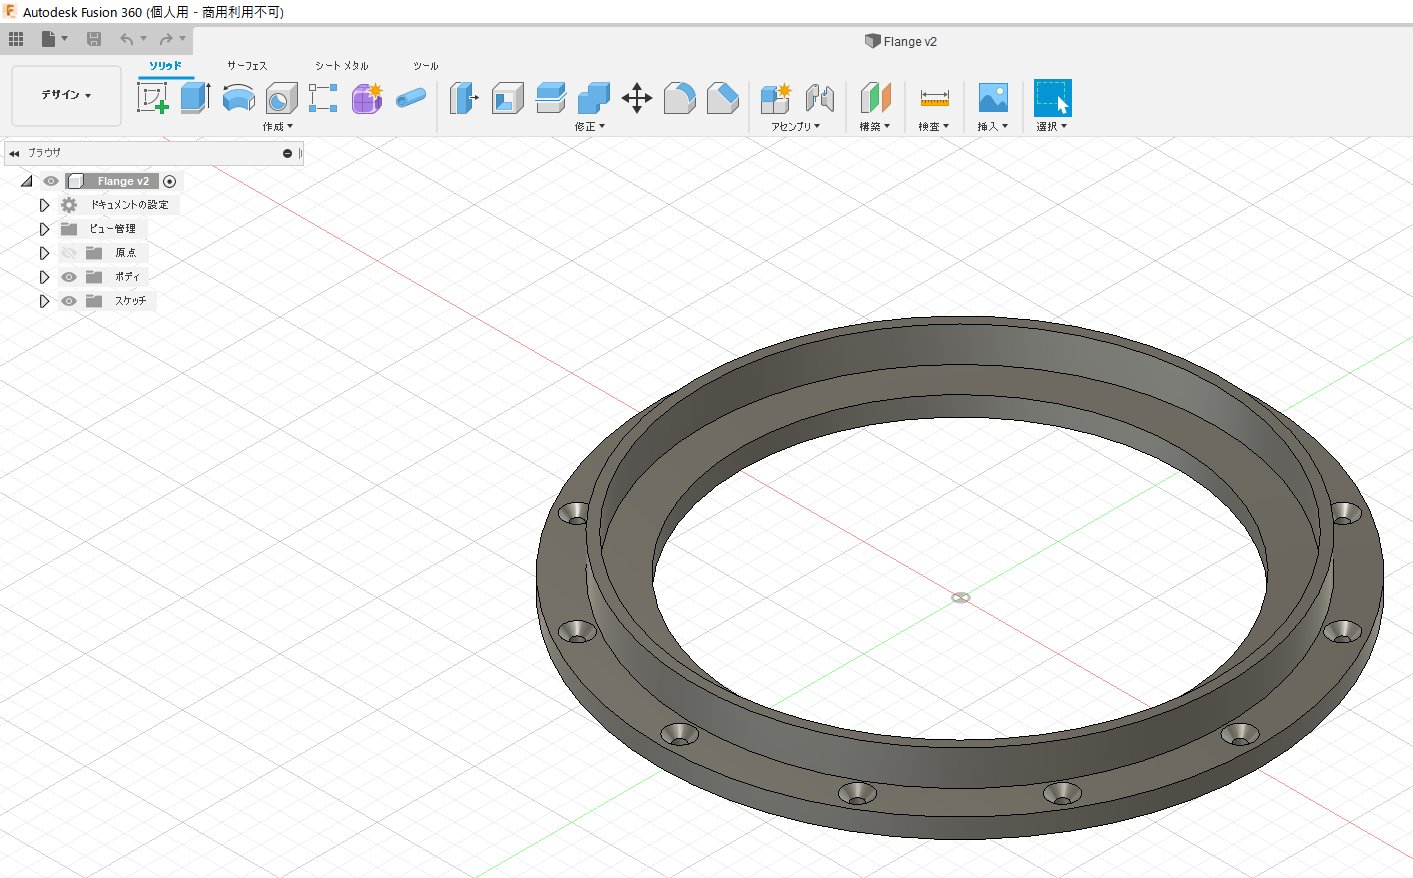The image size is (1413, 878).
Task: Choose the Revolve tool
Action: [238, 98]
